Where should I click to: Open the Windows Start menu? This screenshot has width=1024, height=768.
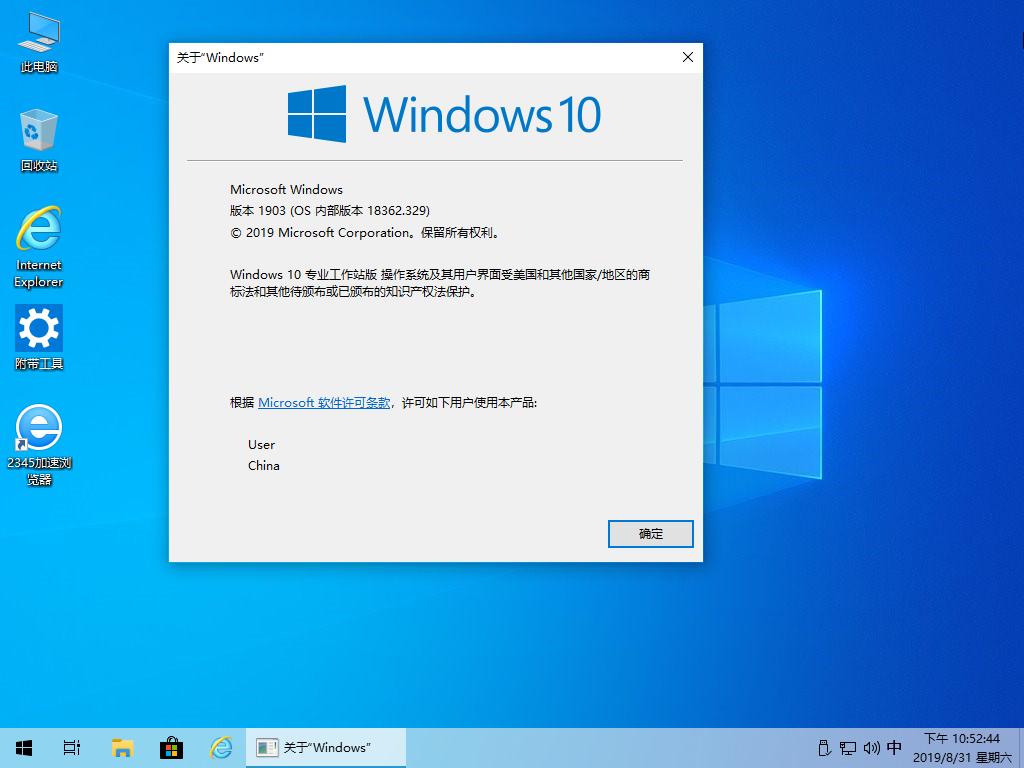[24, 748]
